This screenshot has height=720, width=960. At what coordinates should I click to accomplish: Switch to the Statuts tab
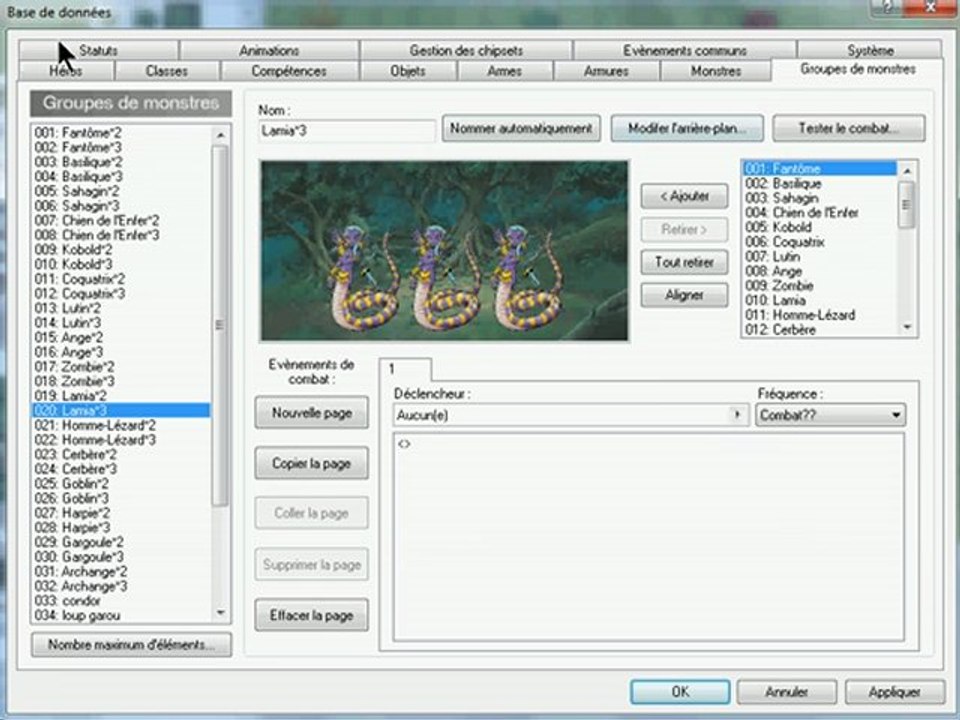point(99,50)
